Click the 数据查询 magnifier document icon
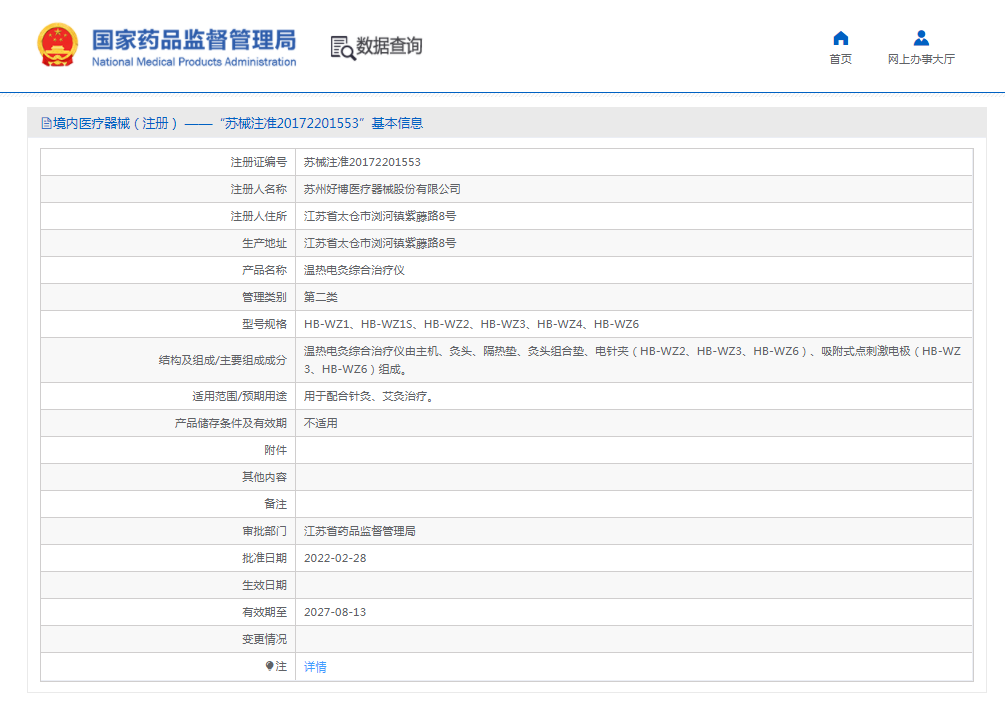The width and height of the screenshot is (1005, 705). [342, 47]
